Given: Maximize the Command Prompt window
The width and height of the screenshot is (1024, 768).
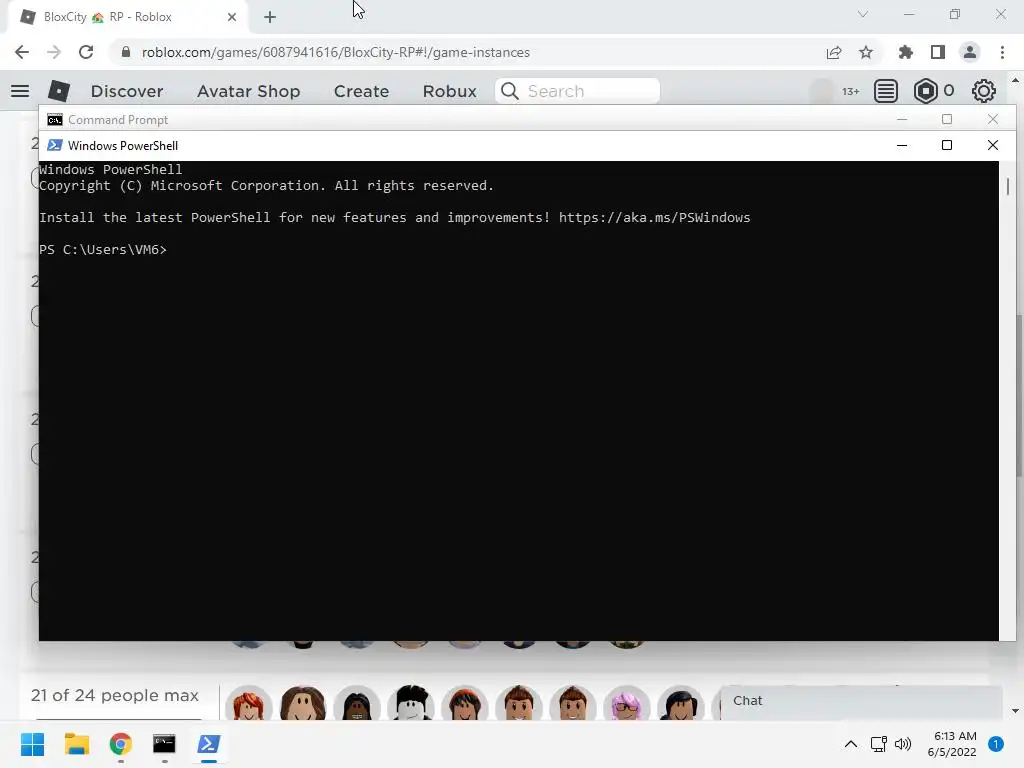Looking at the screenshot, I should 947,120.
